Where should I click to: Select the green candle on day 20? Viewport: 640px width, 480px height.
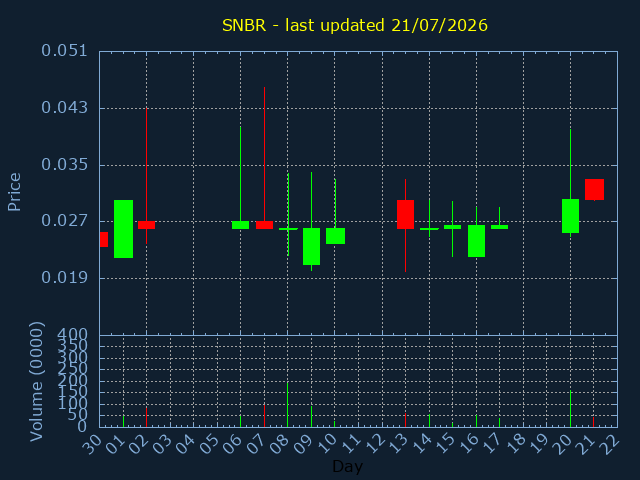click(570, 216)
